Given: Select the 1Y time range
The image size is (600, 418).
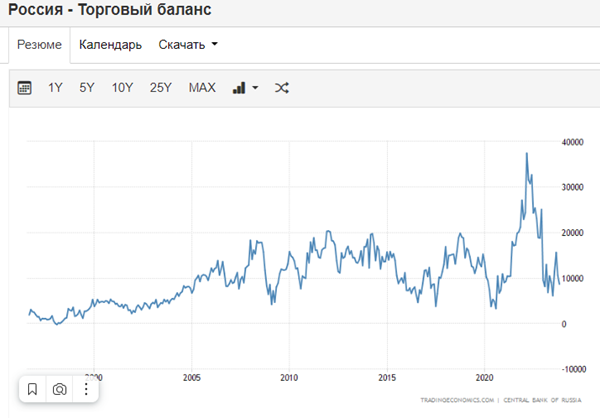Looking at the screenshot, I should click(x=56, y=88).
